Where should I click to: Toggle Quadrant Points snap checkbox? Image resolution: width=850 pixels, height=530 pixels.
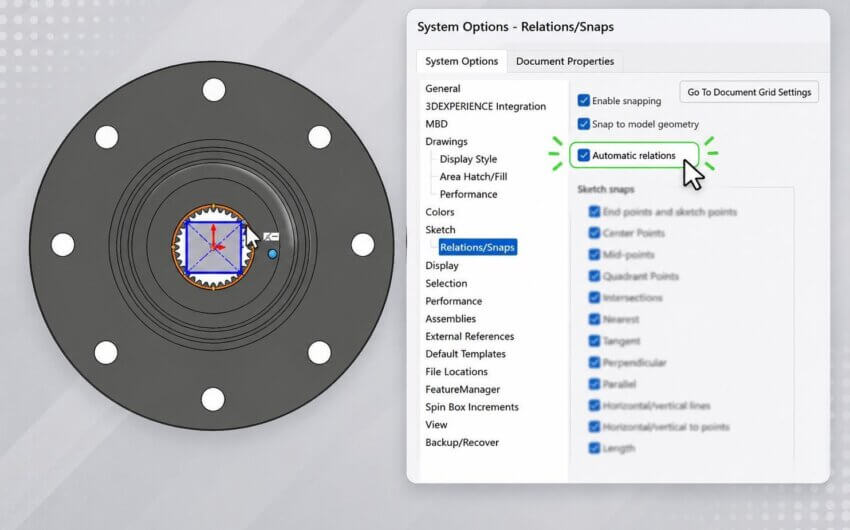[594, 276]
